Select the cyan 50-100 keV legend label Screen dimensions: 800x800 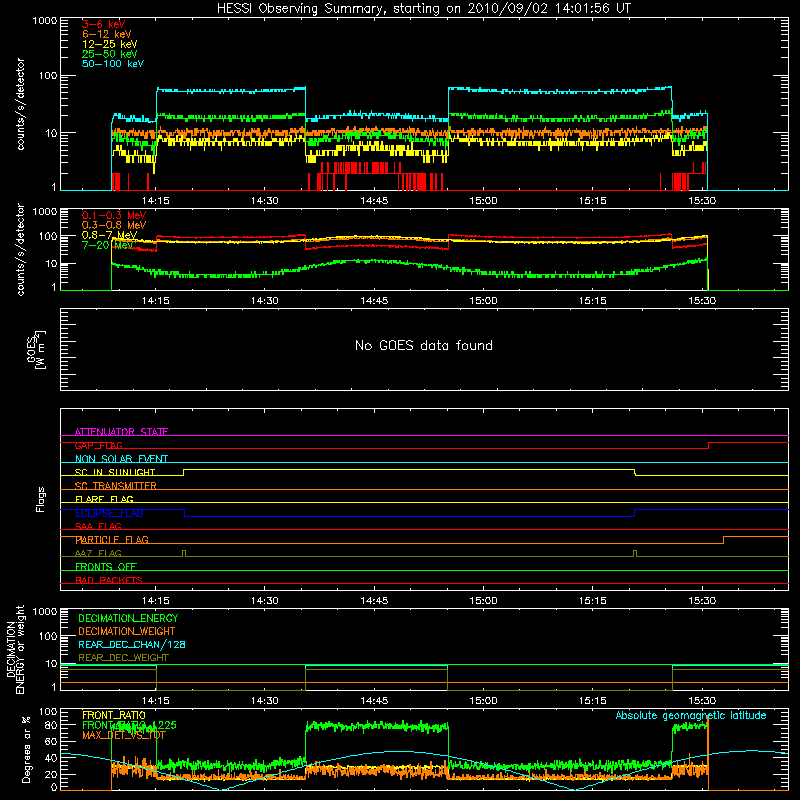[x=113, y=64]
